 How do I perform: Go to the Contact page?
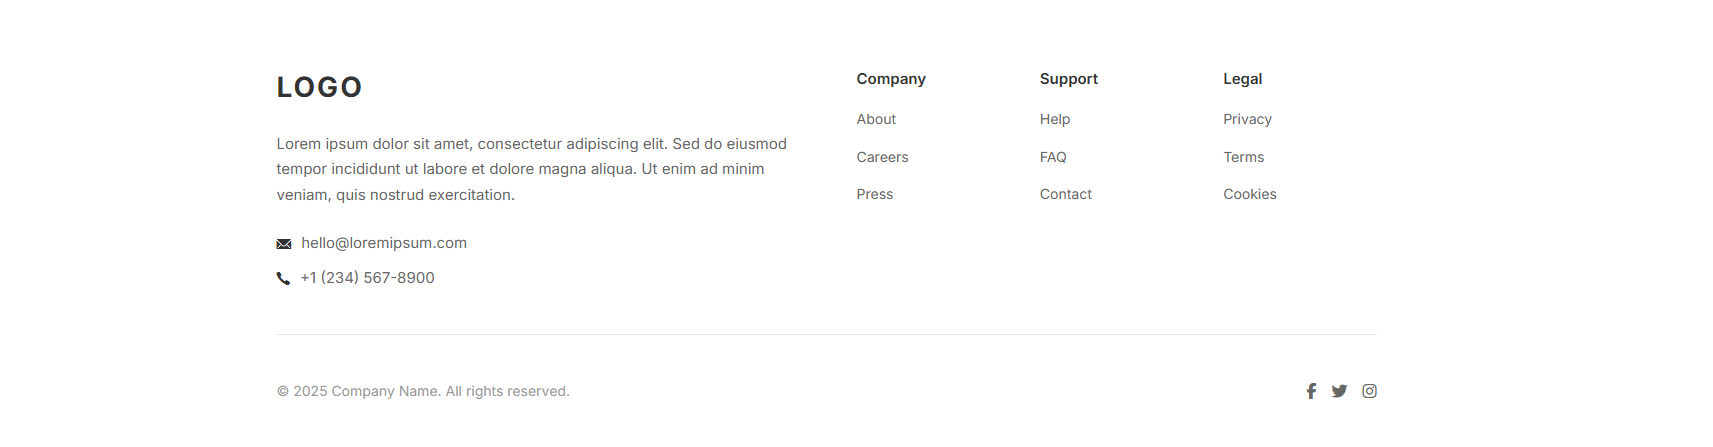(x=1065, y=194)
